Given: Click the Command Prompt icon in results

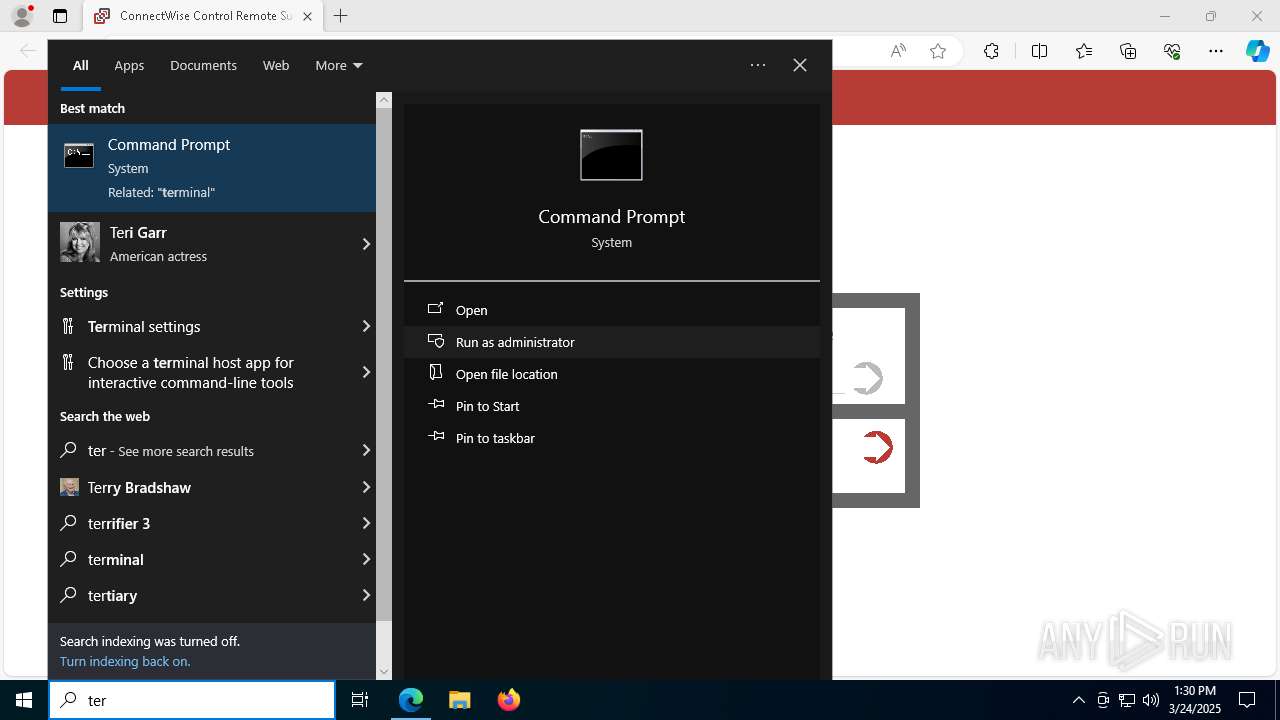Looking at the screenshot, I should tap(79, 155).
